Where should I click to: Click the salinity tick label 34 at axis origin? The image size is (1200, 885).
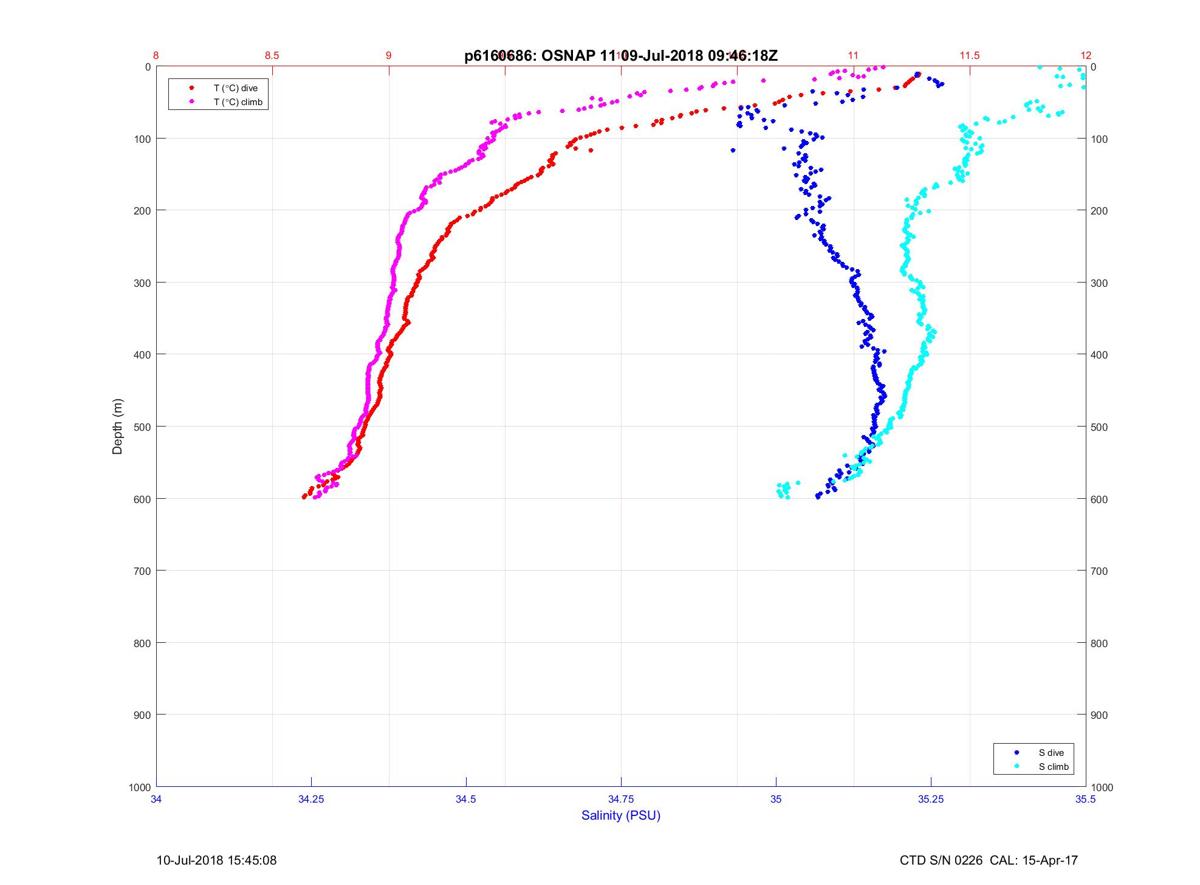[x=157, y=799]
